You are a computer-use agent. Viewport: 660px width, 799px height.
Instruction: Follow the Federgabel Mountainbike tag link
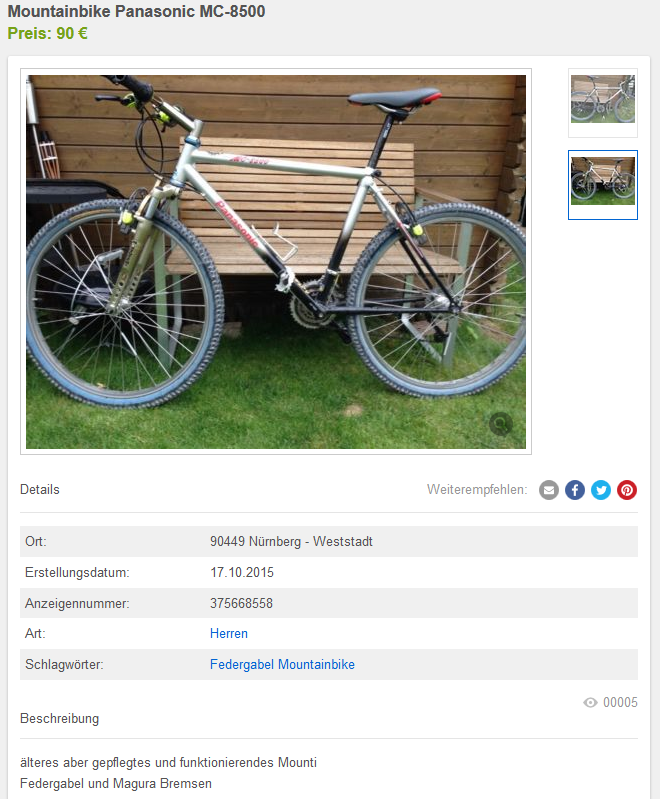[282, 664]
